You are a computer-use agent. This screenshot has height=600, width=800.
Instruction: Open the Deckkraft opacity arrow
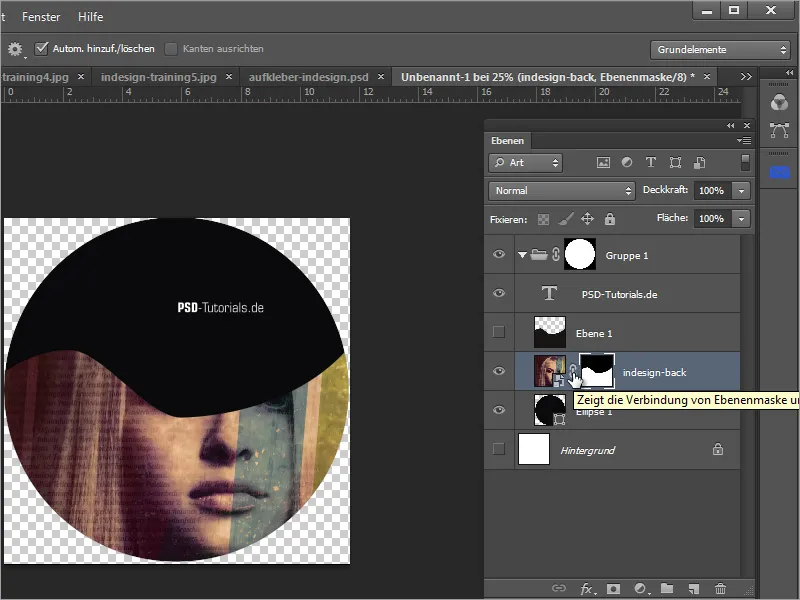741,191
